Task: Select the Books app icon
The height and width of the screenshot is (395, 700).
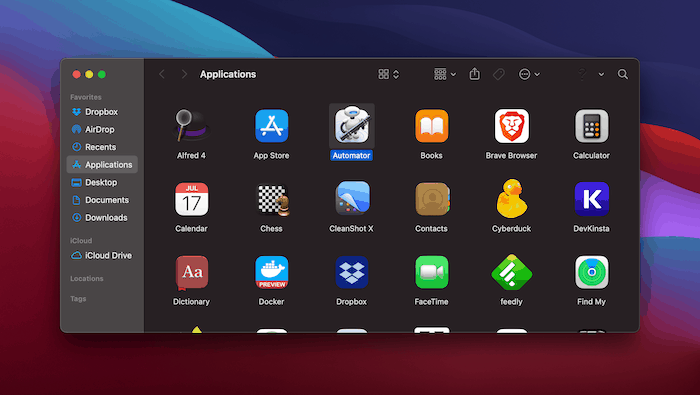Action: pos(431,126)
